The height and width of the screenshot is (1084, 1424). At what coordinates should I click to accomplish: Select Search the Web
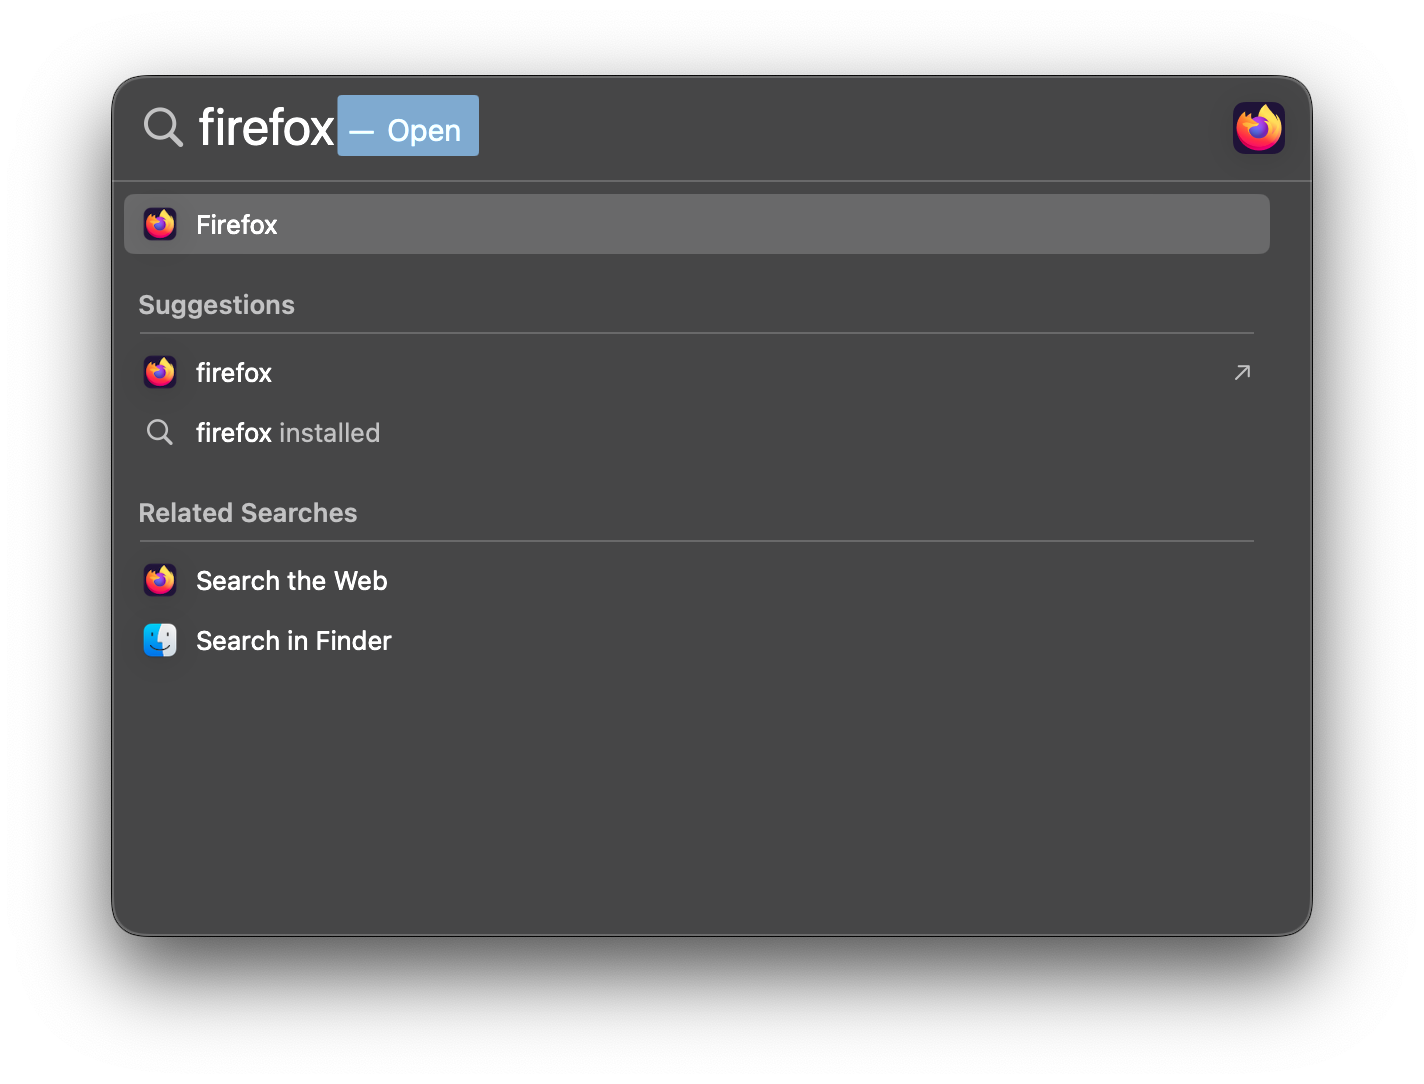(x=696, y=581)
